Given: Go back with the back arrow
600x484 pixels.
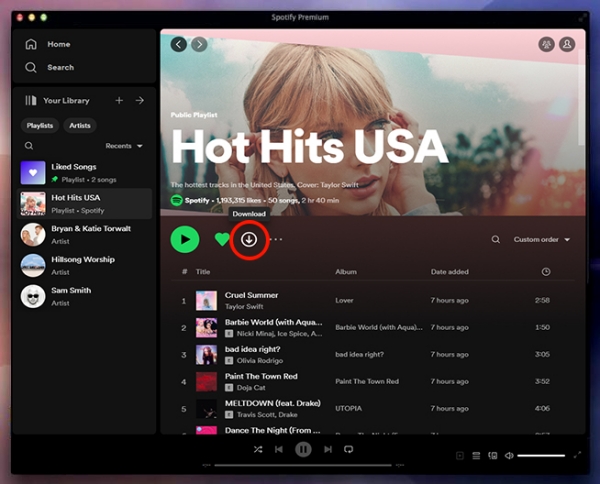Looking at the screenshot, I should 179,44.
